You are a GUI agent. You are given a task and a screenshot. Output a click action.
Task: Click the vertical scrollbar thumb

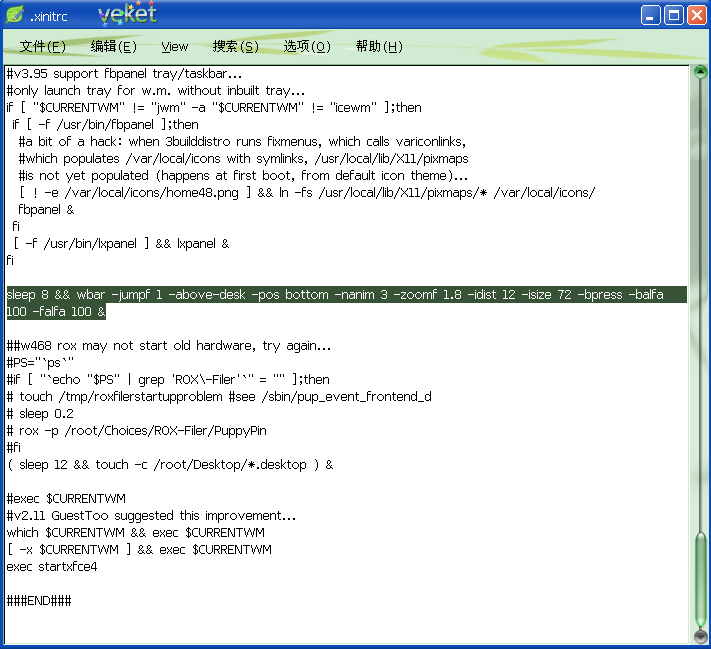(701, 581)
